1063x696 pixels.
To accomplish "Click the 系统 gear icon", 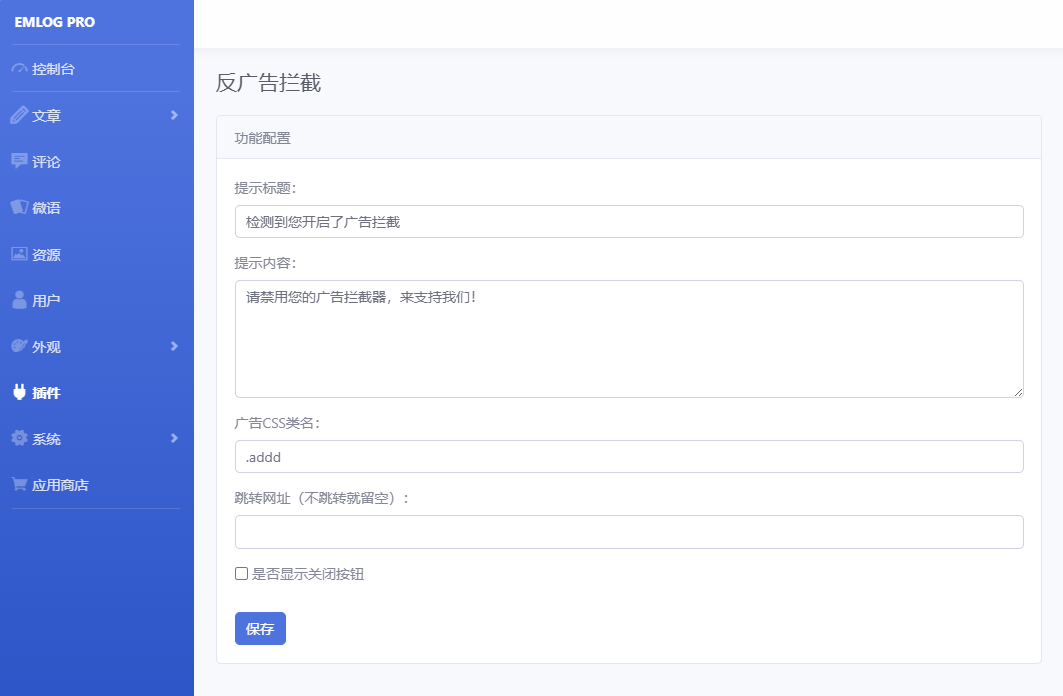I will [19, 438].
